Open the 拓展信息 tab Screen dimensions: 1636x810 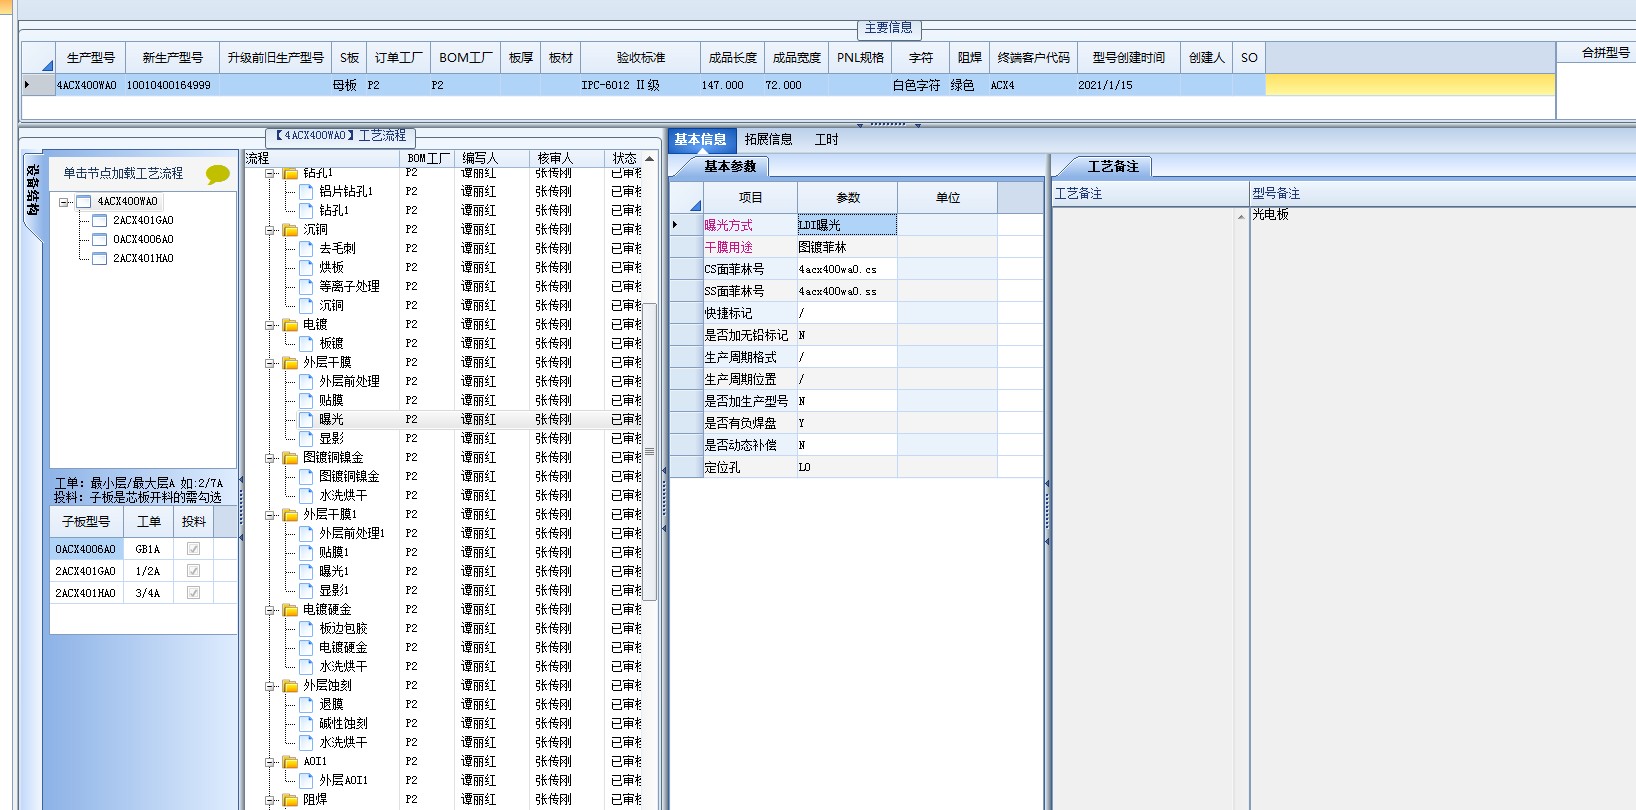pyautogui.click(x=768, y=140)
